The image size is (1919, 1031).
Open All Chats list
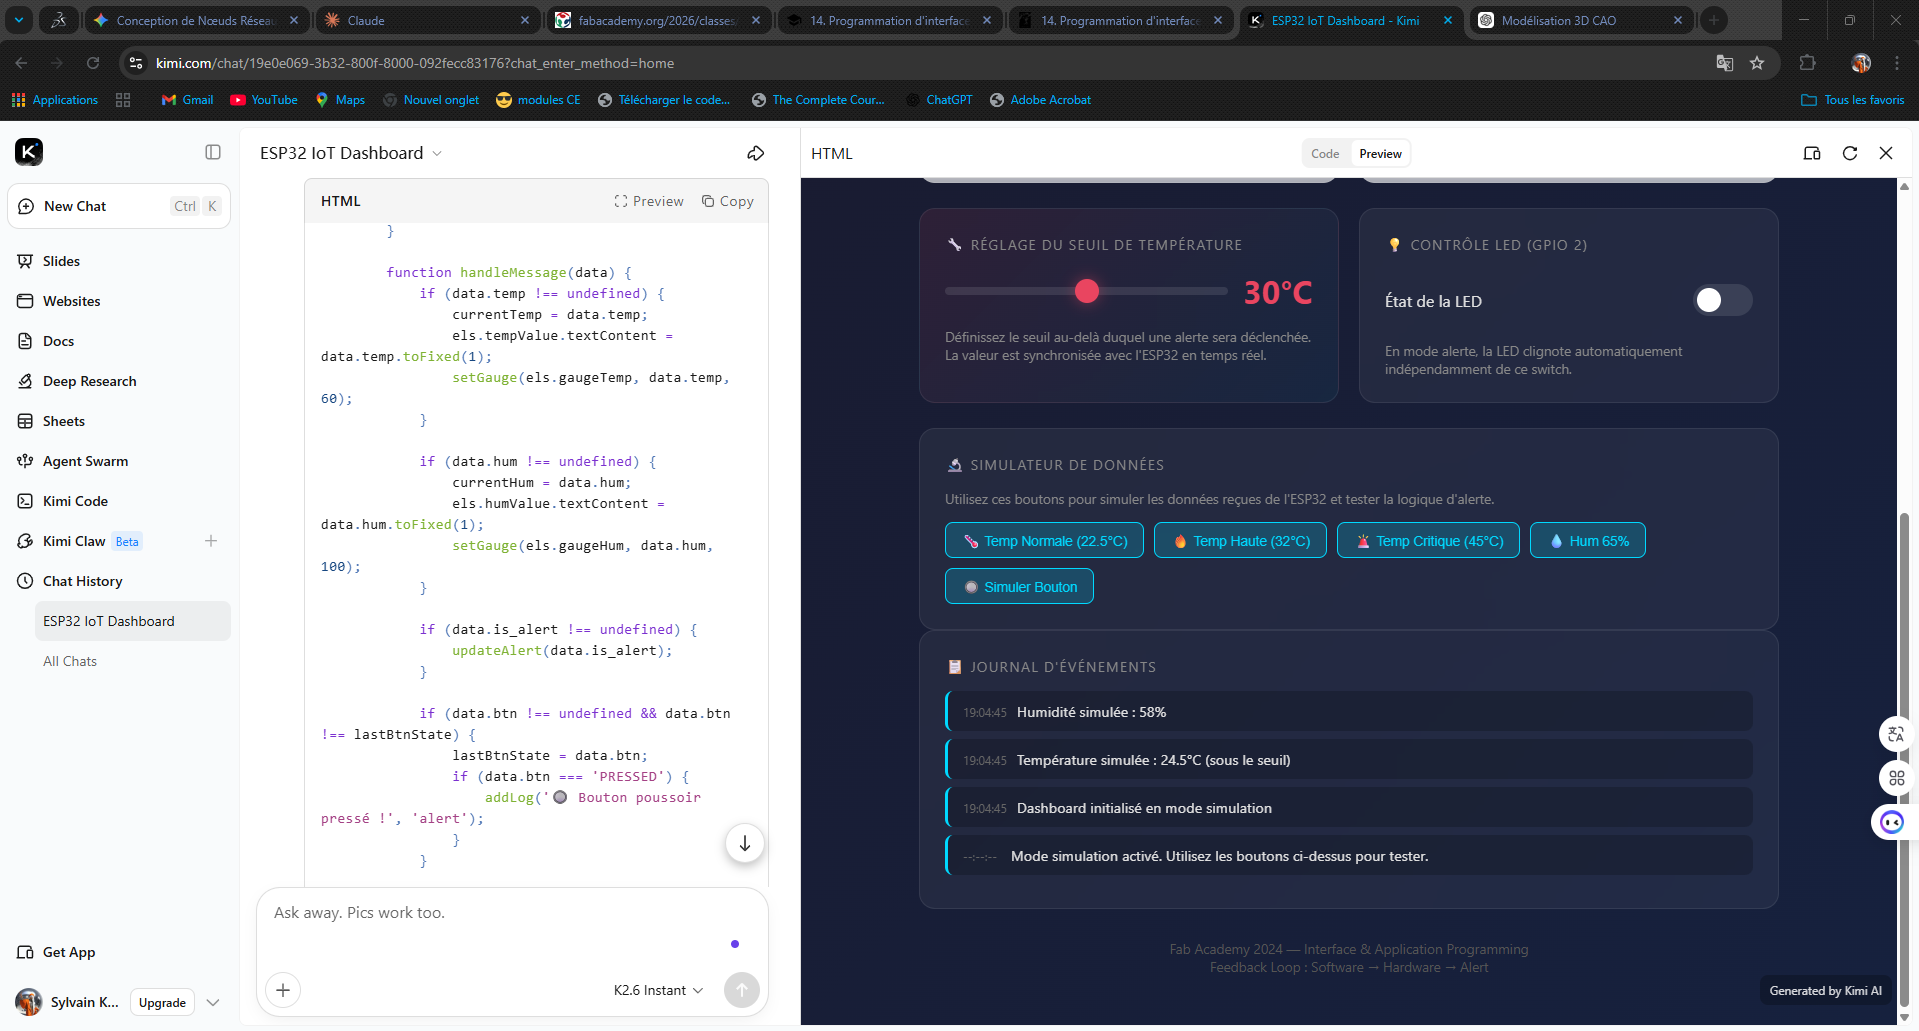(x=70, y=661)
